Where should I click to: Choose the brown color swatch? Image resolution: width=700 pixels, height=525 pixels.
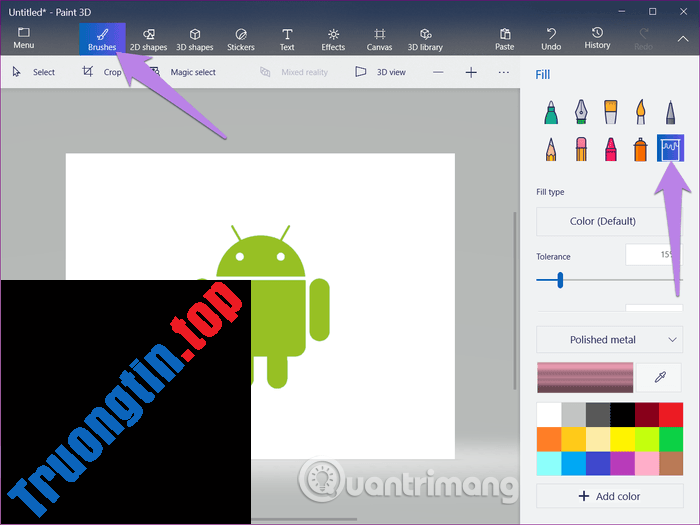pos(671,463)
